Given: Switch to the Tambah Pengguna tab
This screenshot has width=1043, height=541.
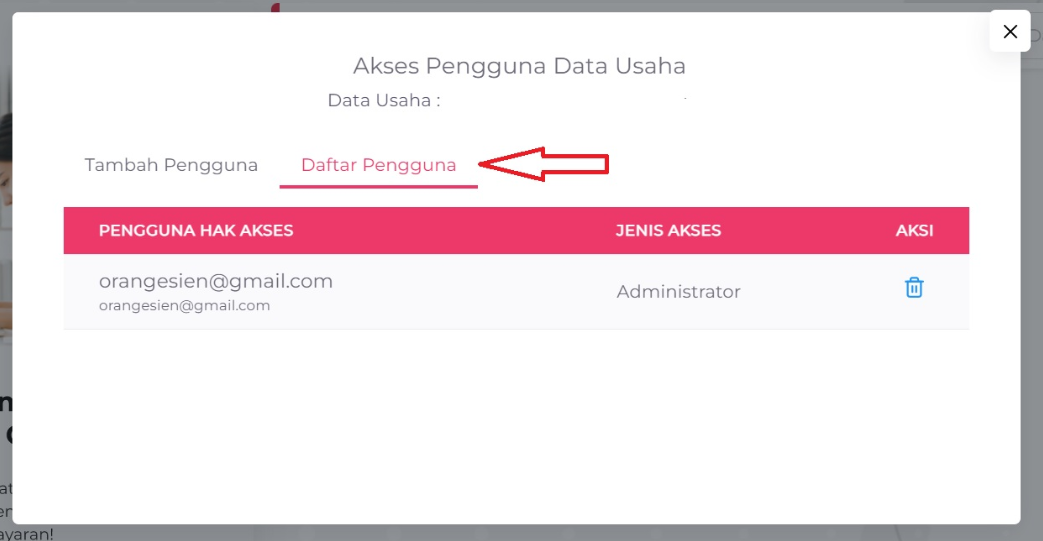Looking at the screenshot, I should pyautogui.click(x=171, y=165).
